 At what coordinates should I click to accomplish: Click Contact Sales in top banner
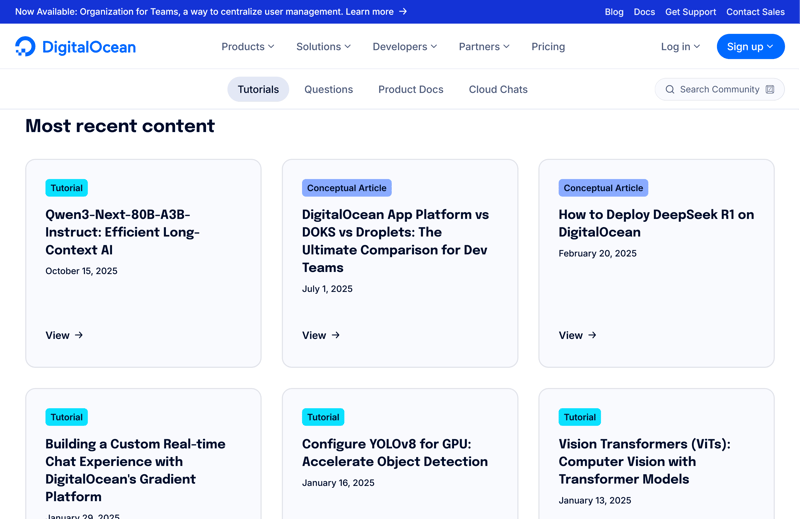click(755, 12)
